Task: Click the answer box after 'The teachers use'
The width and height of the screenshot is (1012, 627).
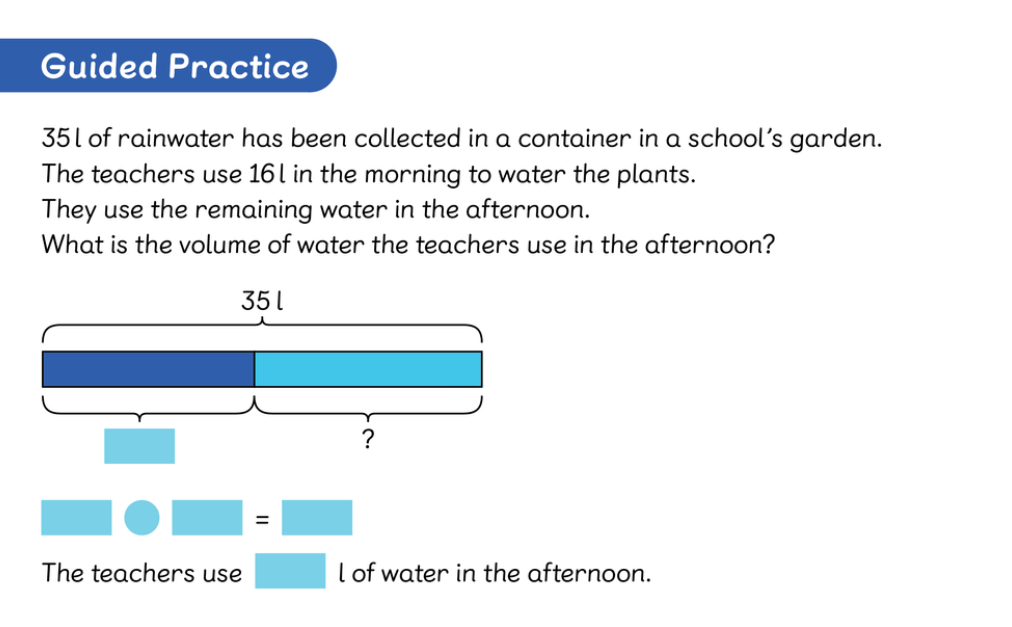Action: (x=290, y=571)
